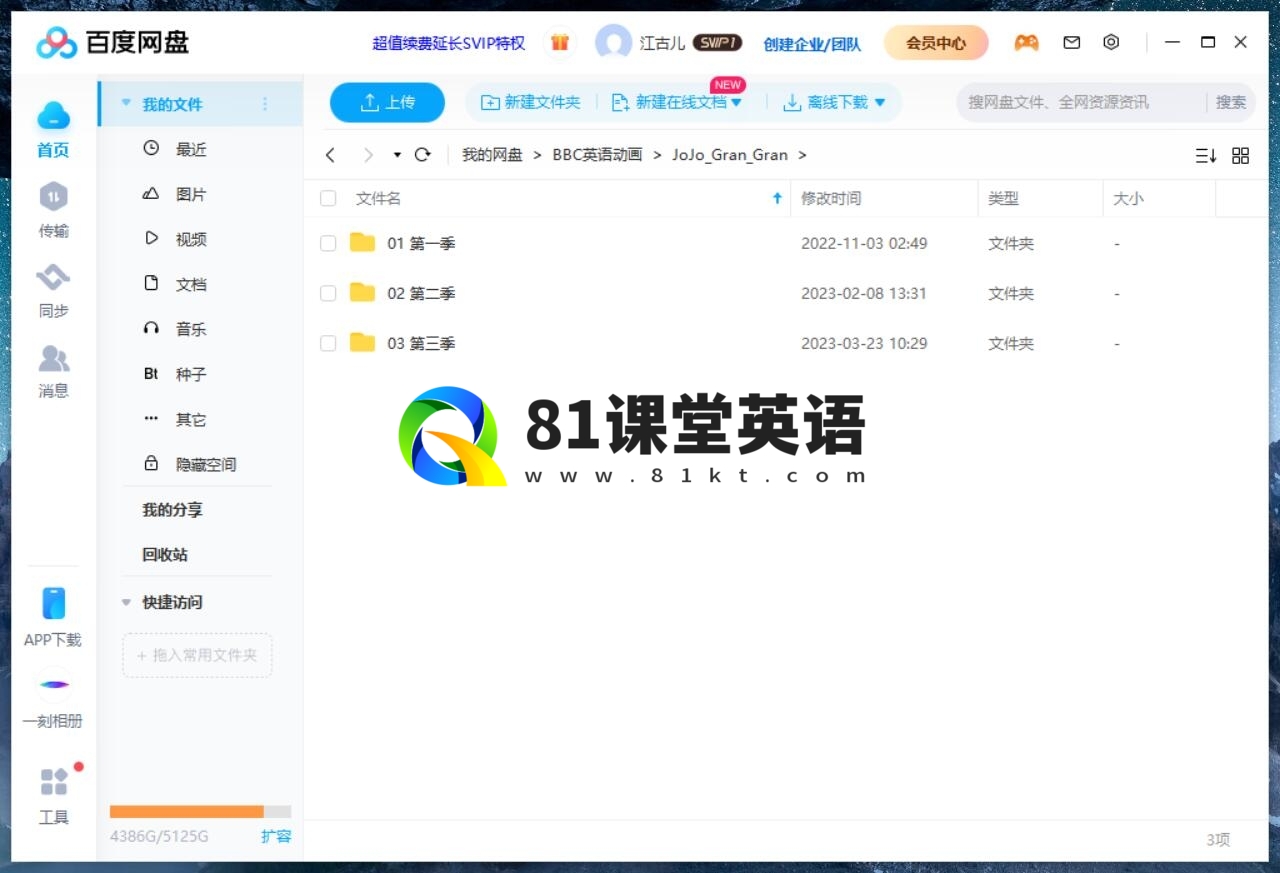
Task: Select 图片 in the sidebar
Action: pos(191,194)
